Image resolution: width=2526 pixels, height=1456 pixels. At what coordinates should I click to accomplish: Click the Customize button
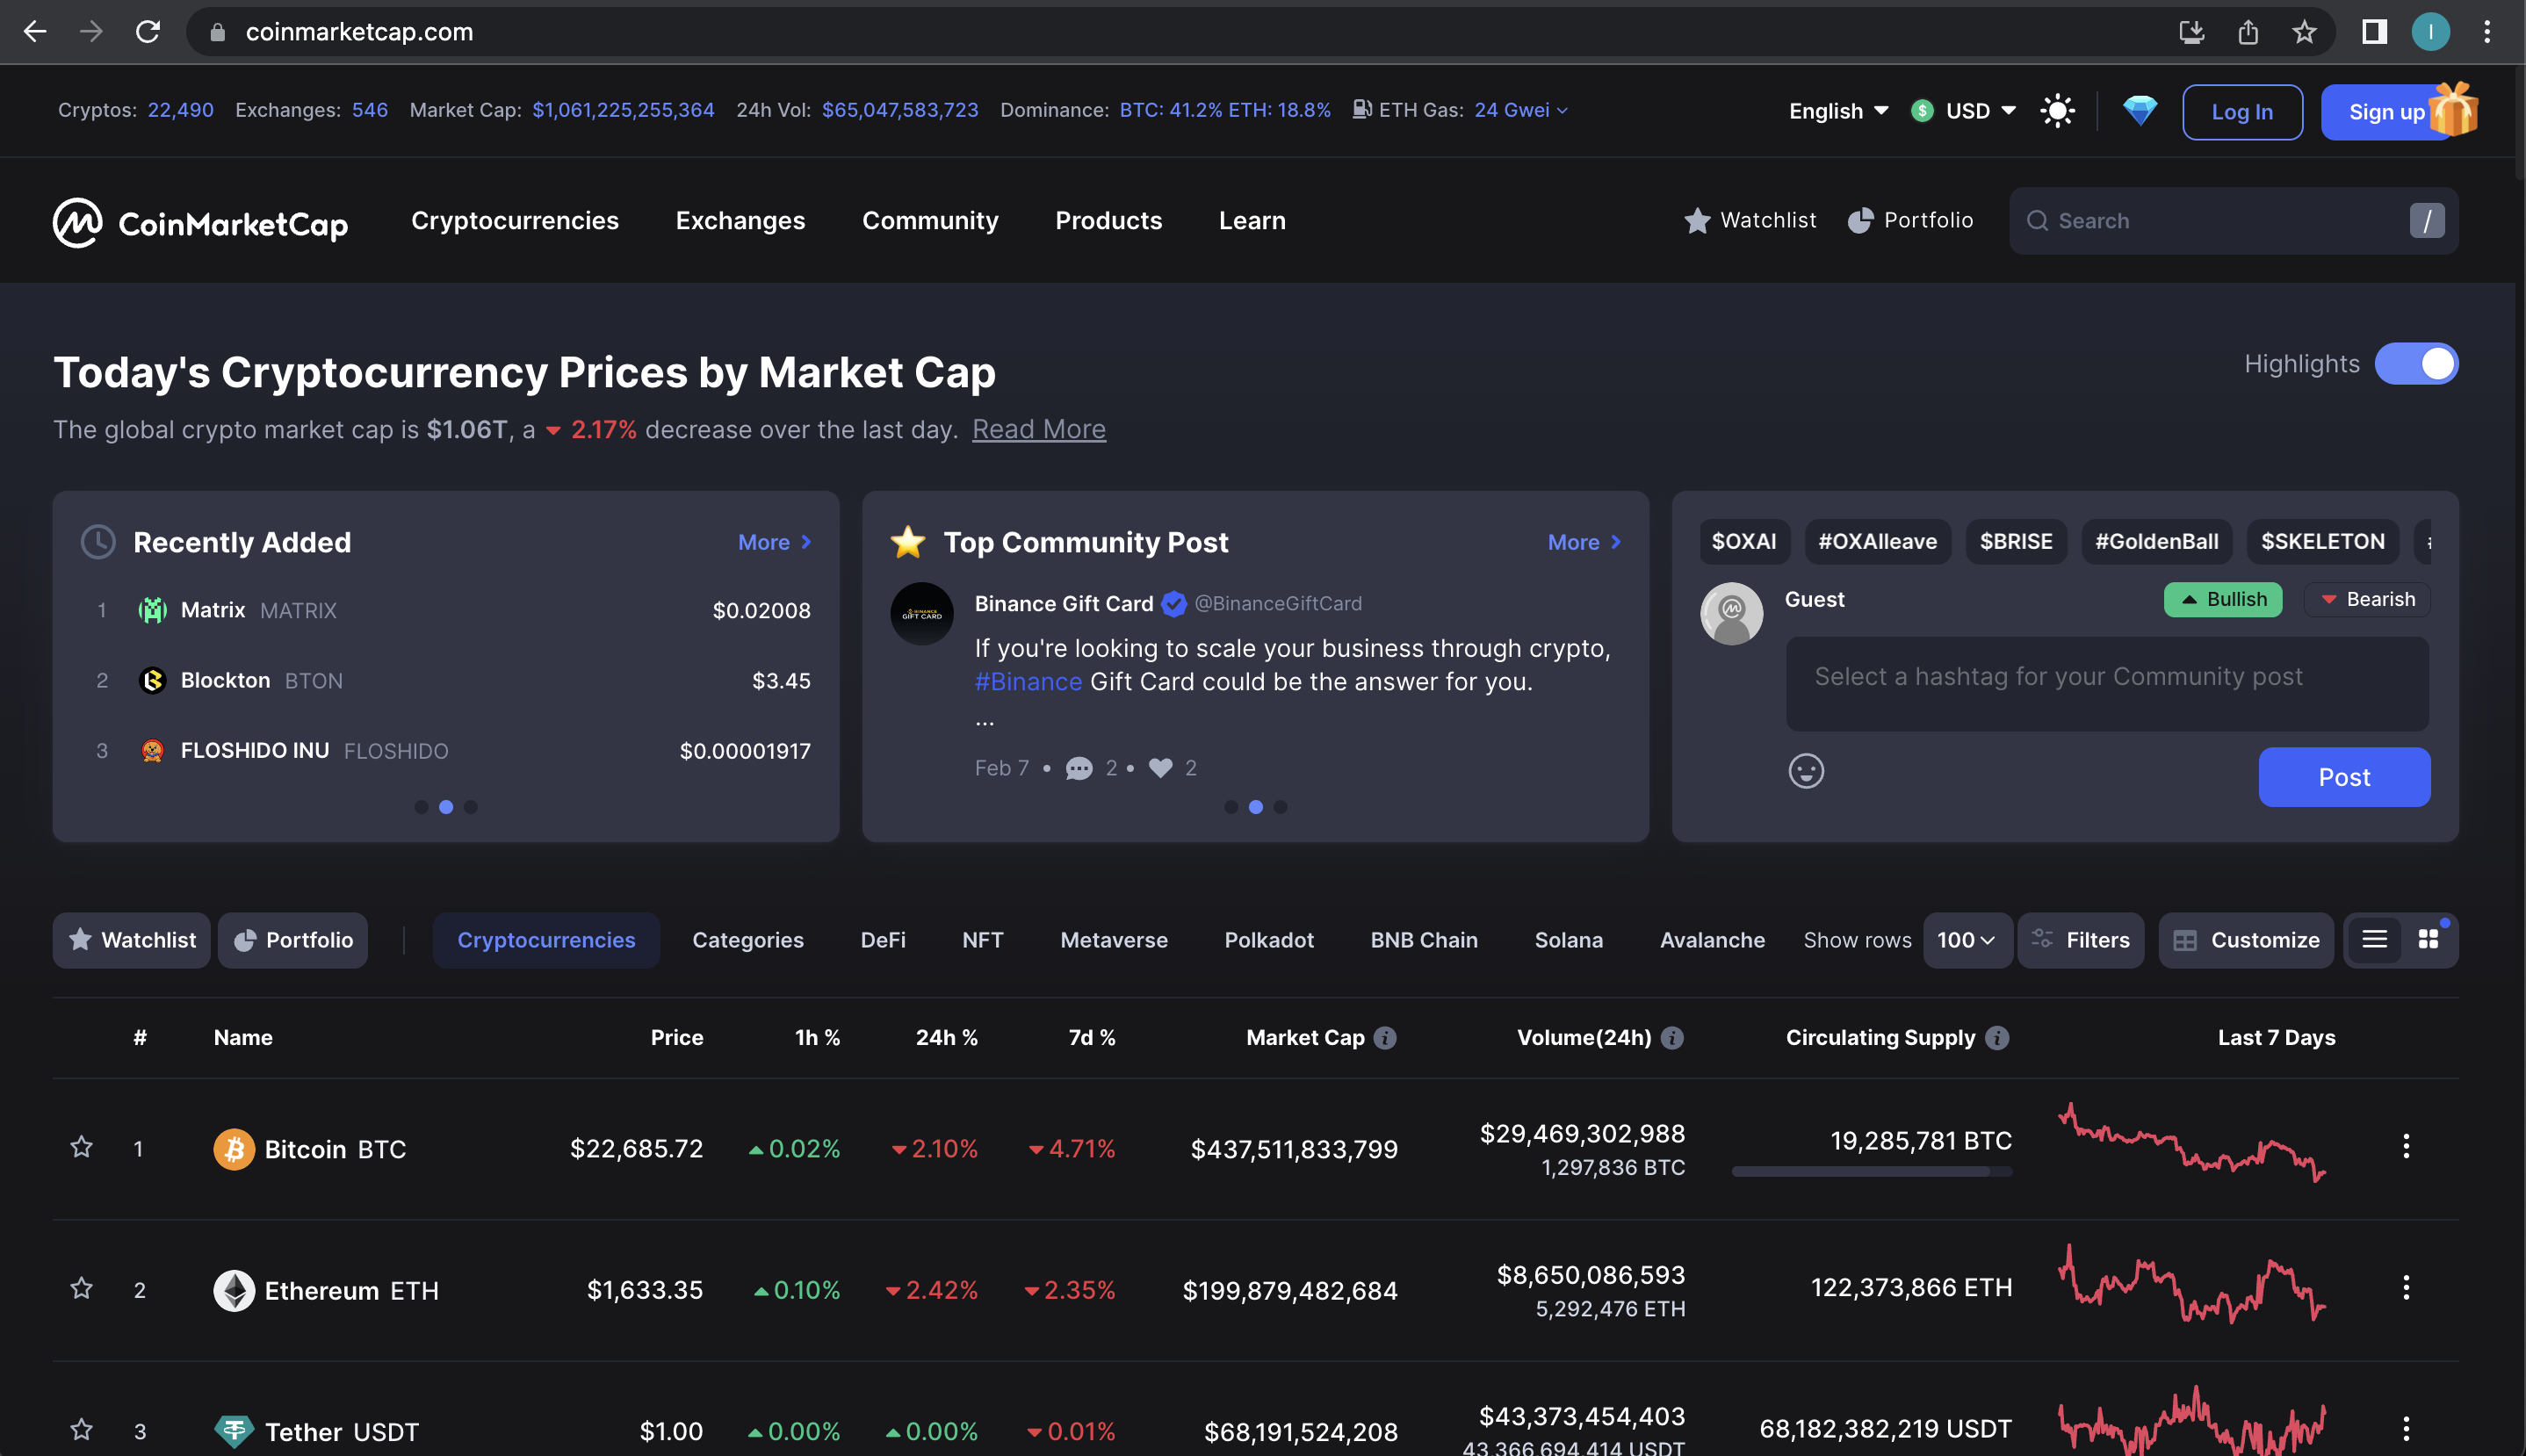tap(2246, 940)
